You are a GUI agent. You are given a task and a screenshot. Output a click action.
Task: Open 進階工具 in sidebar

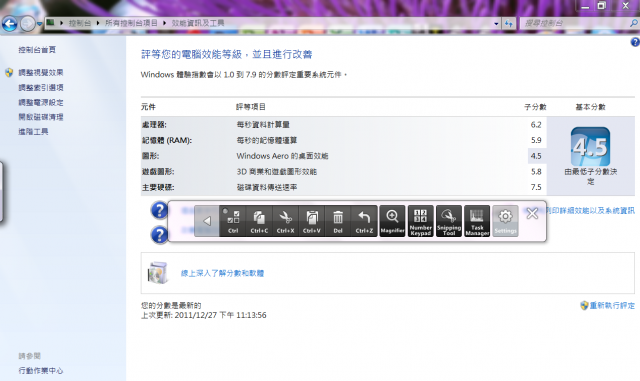[33, 131]
